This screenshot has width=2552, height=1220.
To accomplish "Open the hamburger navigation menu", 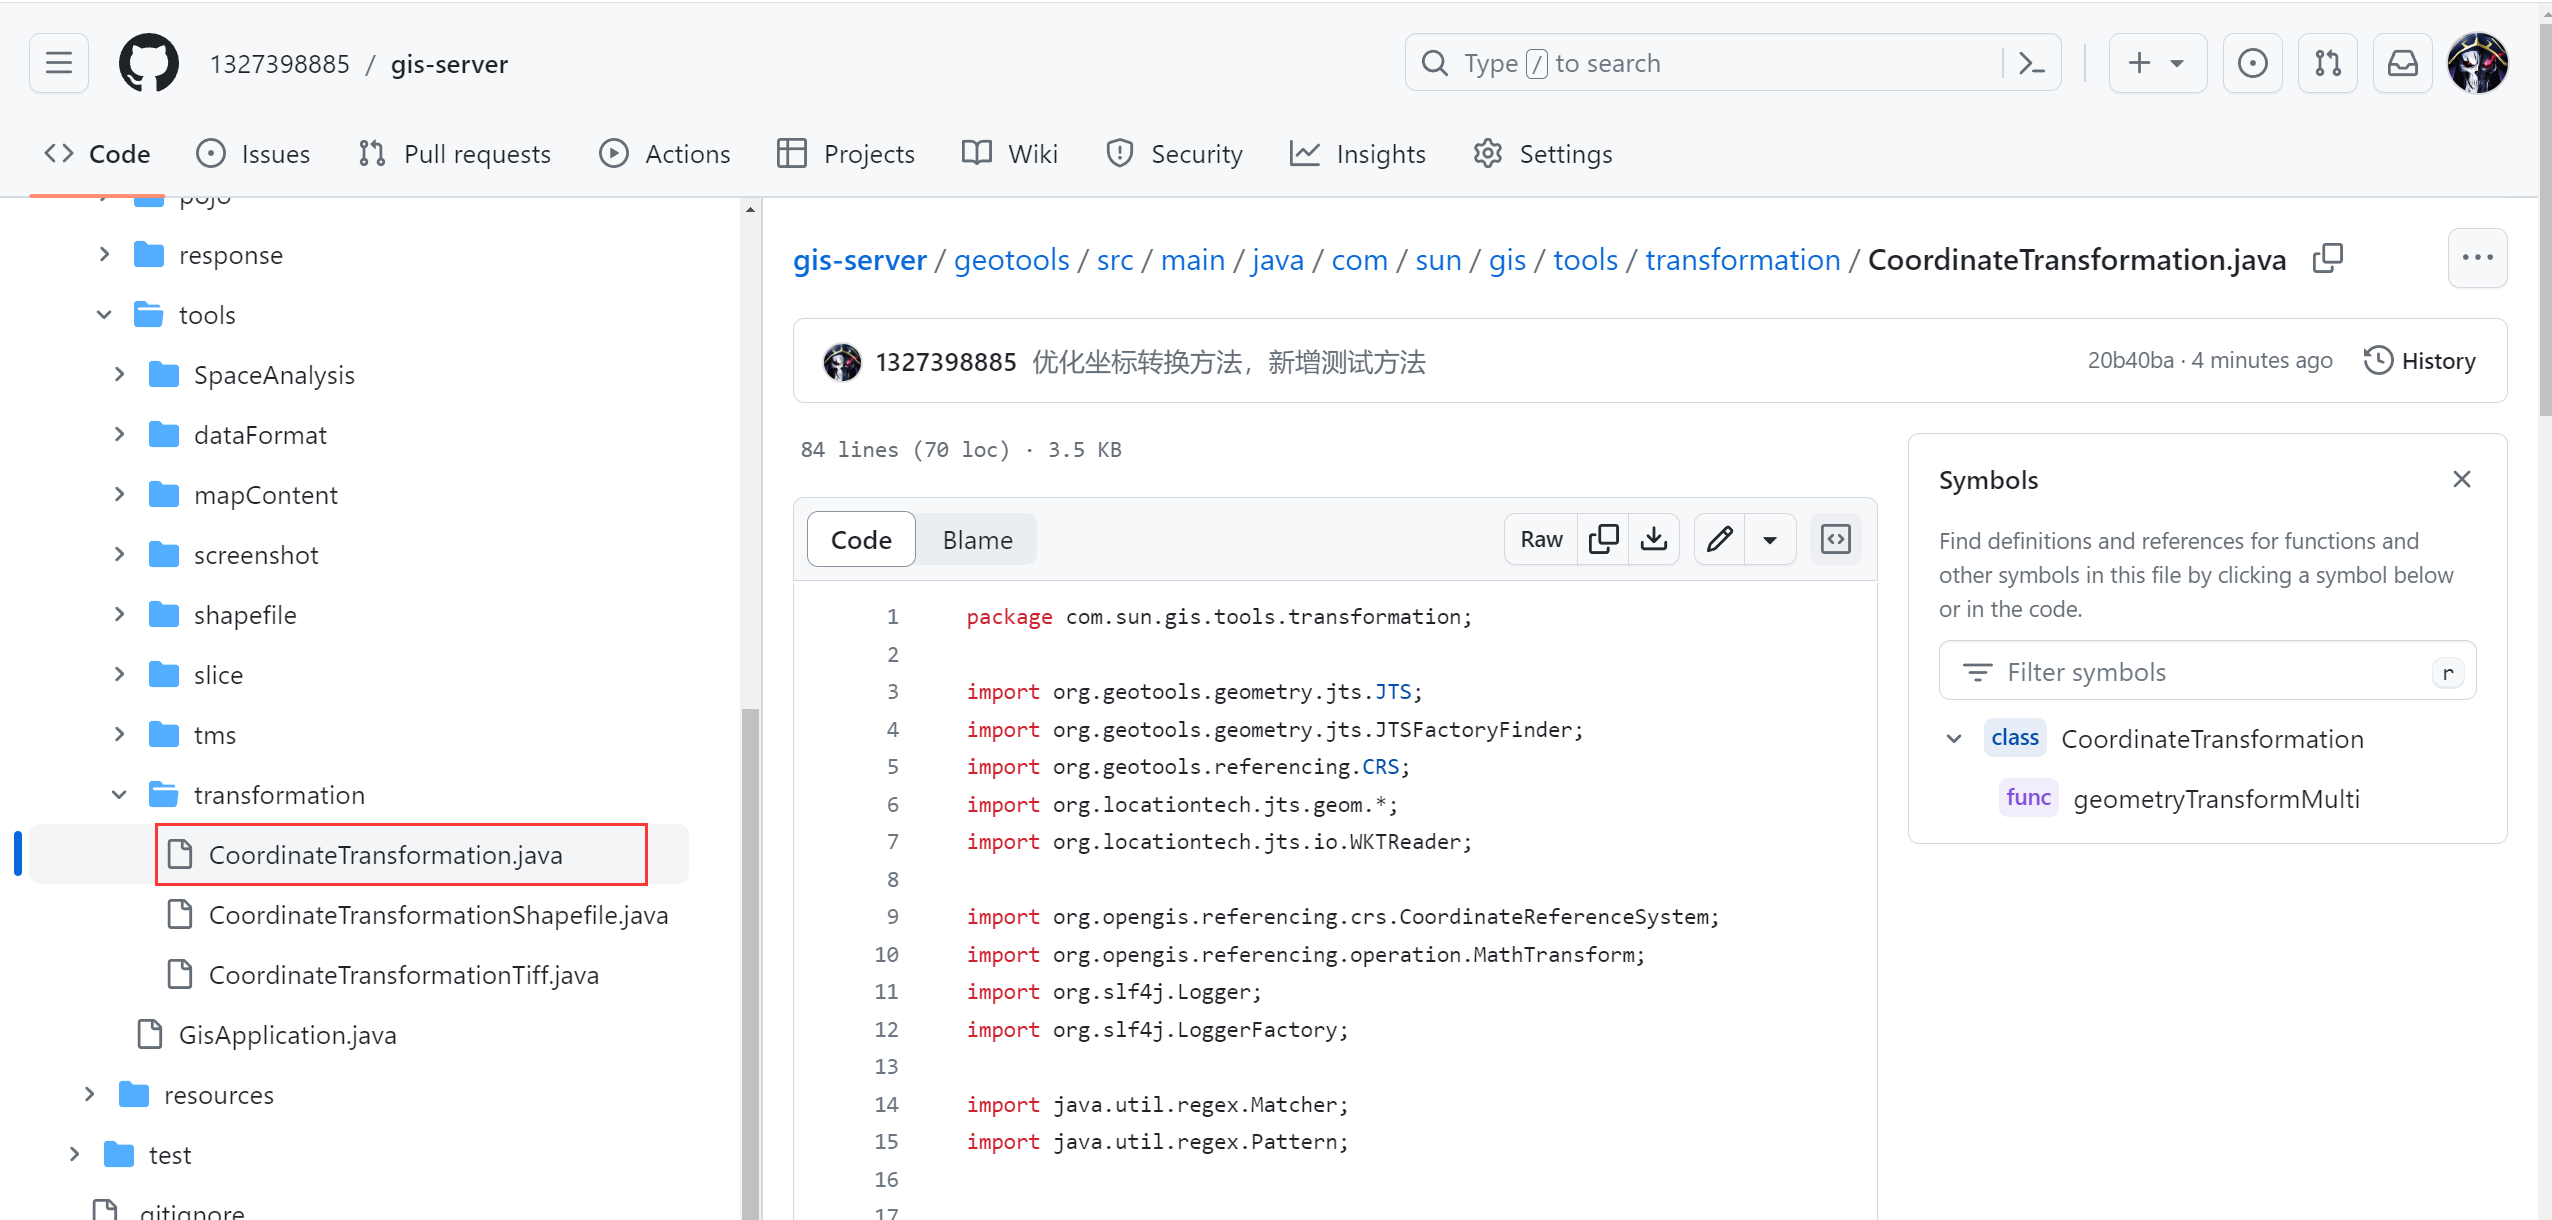I will pyautogui.click(x=59, y=63).
